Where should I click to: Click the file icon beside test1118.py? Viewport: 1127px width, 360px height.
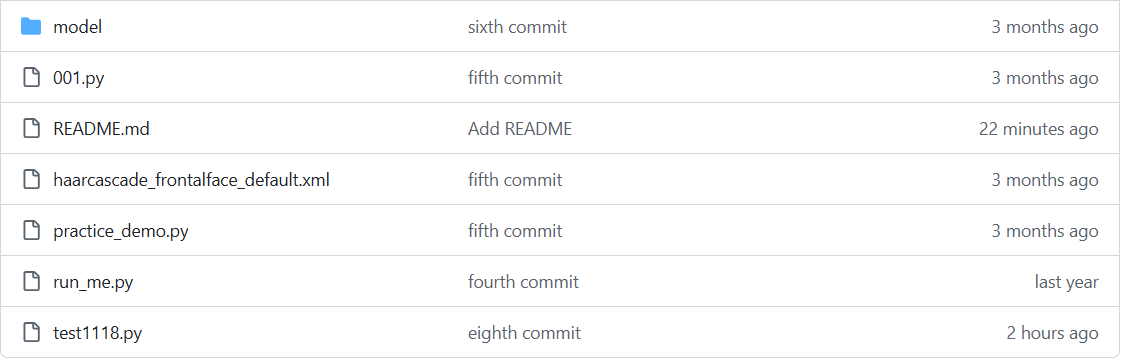coord(31,333)
